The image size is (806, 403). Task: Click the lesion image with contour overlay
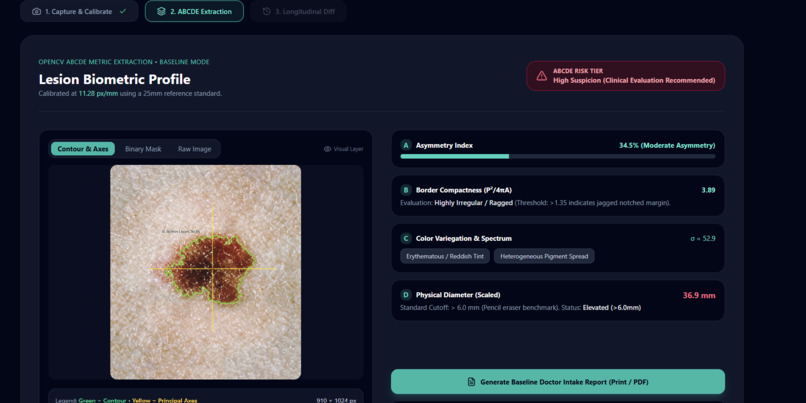[x=206, y=272]
